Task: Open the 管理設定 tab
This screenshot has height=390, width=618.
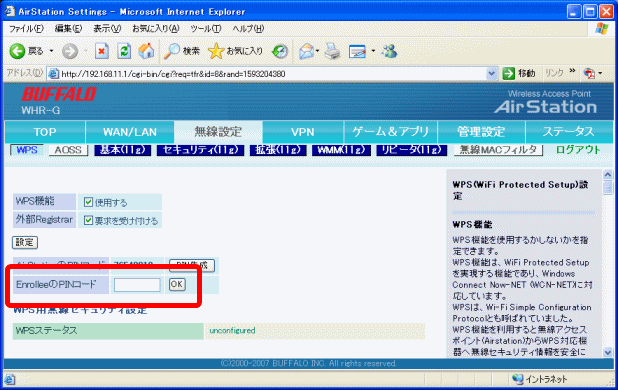Action: [x=481, y=132]
